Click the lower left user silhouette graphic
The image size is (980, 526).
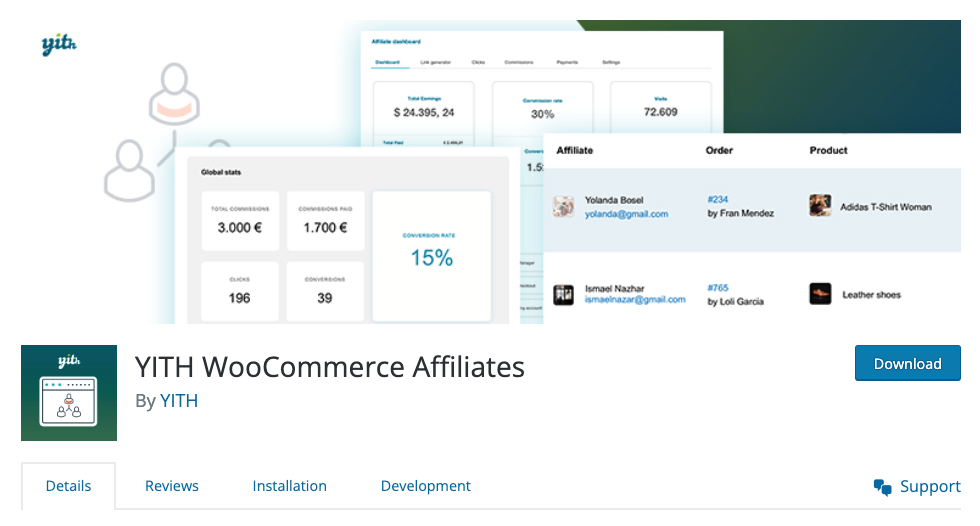click(x=129, y=171)
